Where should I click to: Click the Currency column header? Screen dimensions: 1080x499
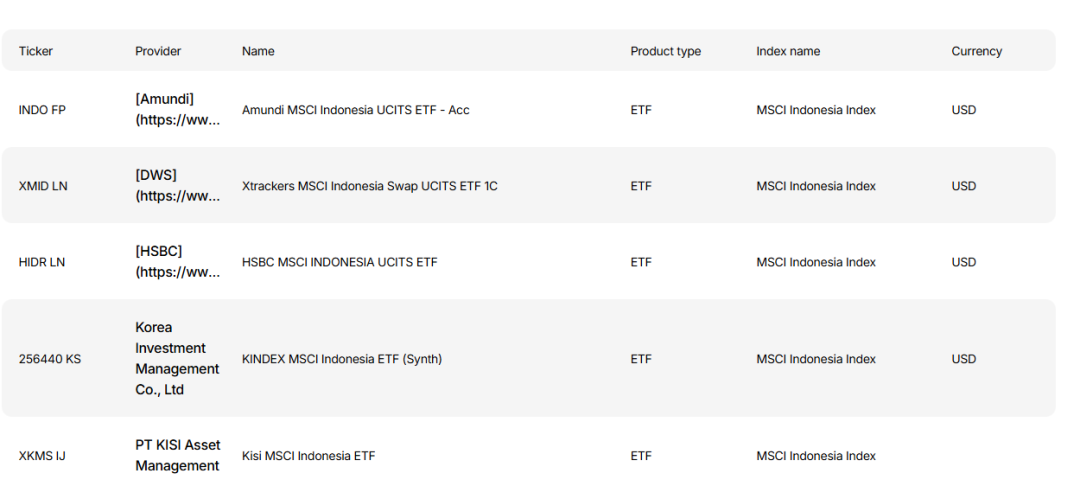pos(976,51)
